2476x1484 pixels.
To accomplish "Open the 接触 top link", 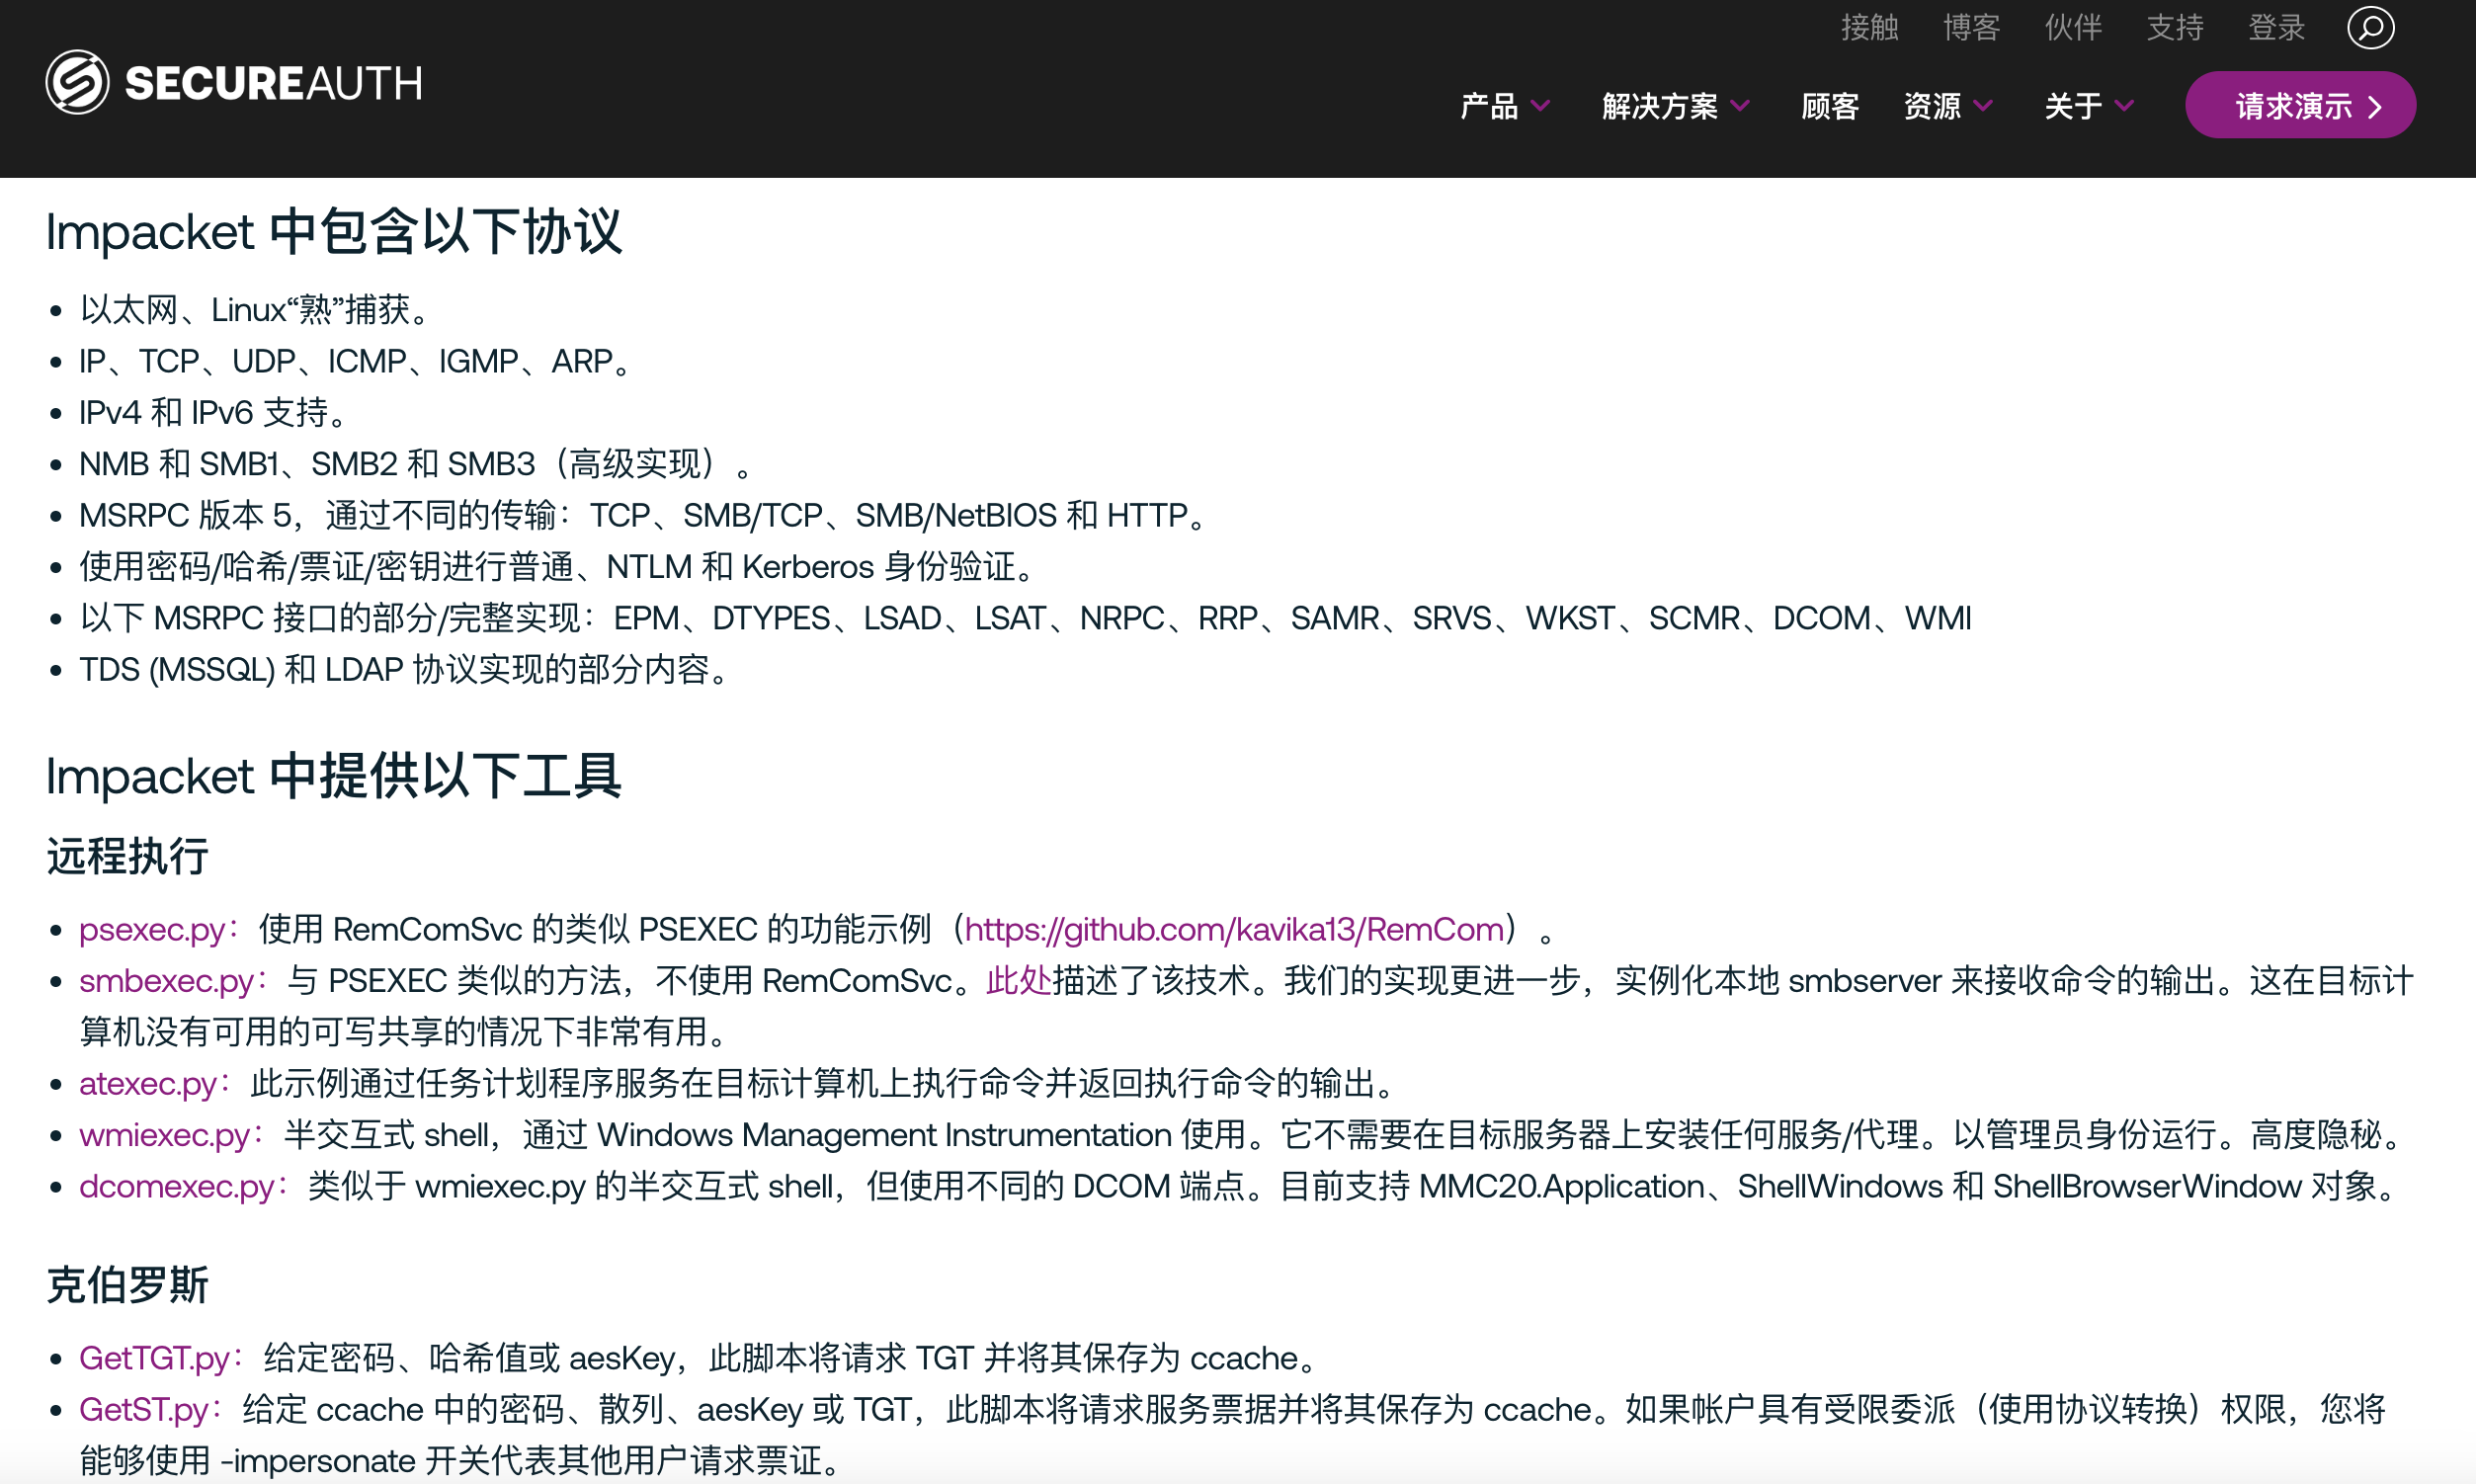I will click(x=1869, y=27).
